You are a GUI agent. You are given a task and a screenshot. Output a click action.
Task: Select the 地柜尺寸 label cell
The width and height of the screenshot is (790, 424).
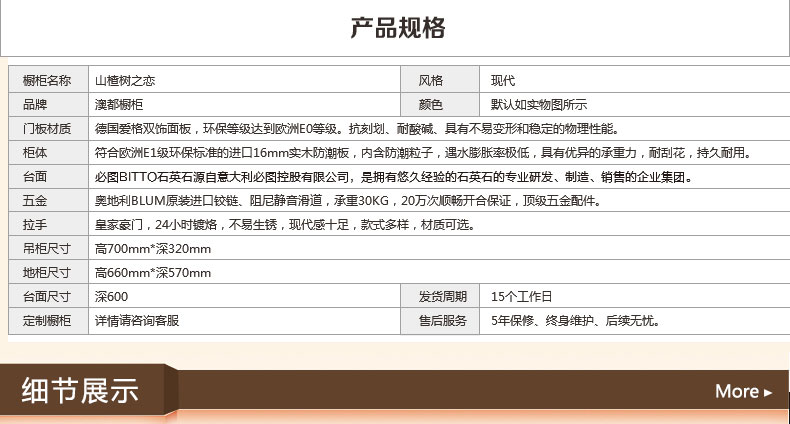pos(48,272)
